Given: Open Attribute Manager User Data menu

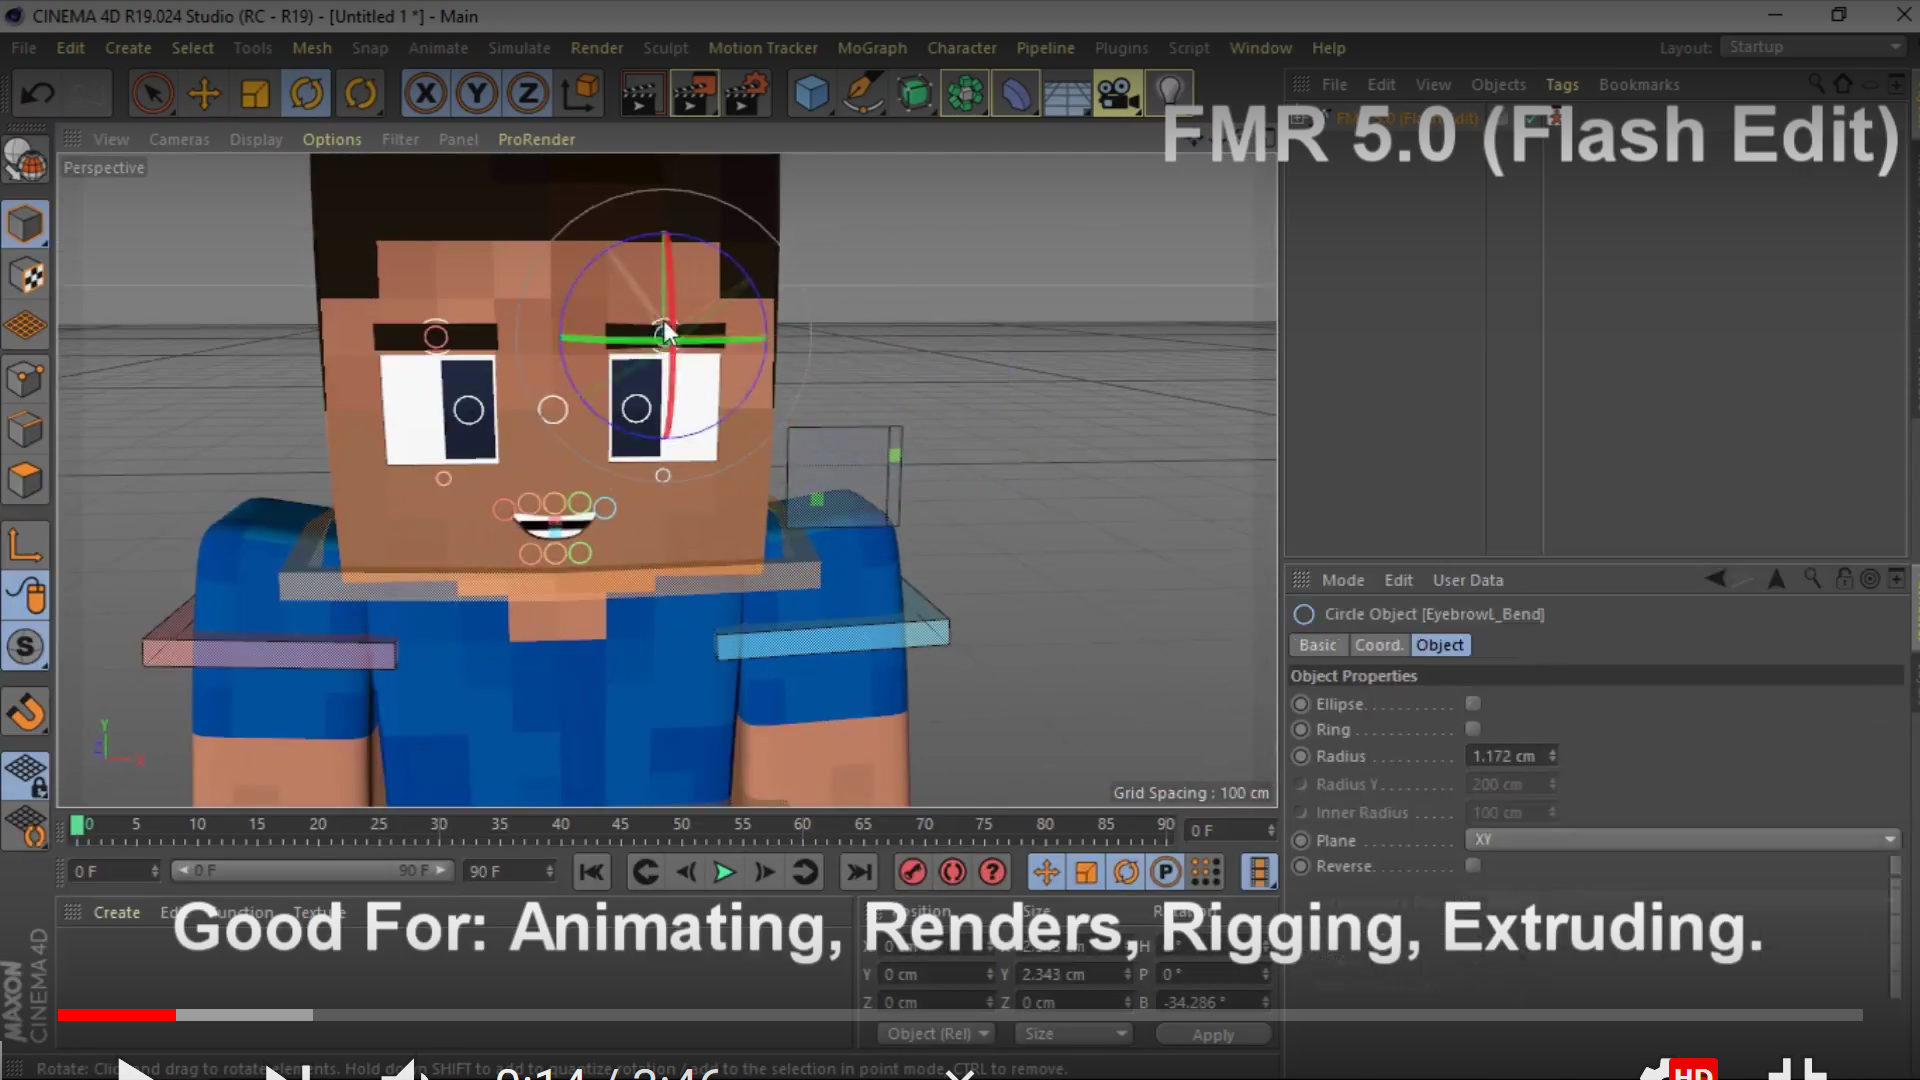Looking at the screenshot, I should 1467,580.
